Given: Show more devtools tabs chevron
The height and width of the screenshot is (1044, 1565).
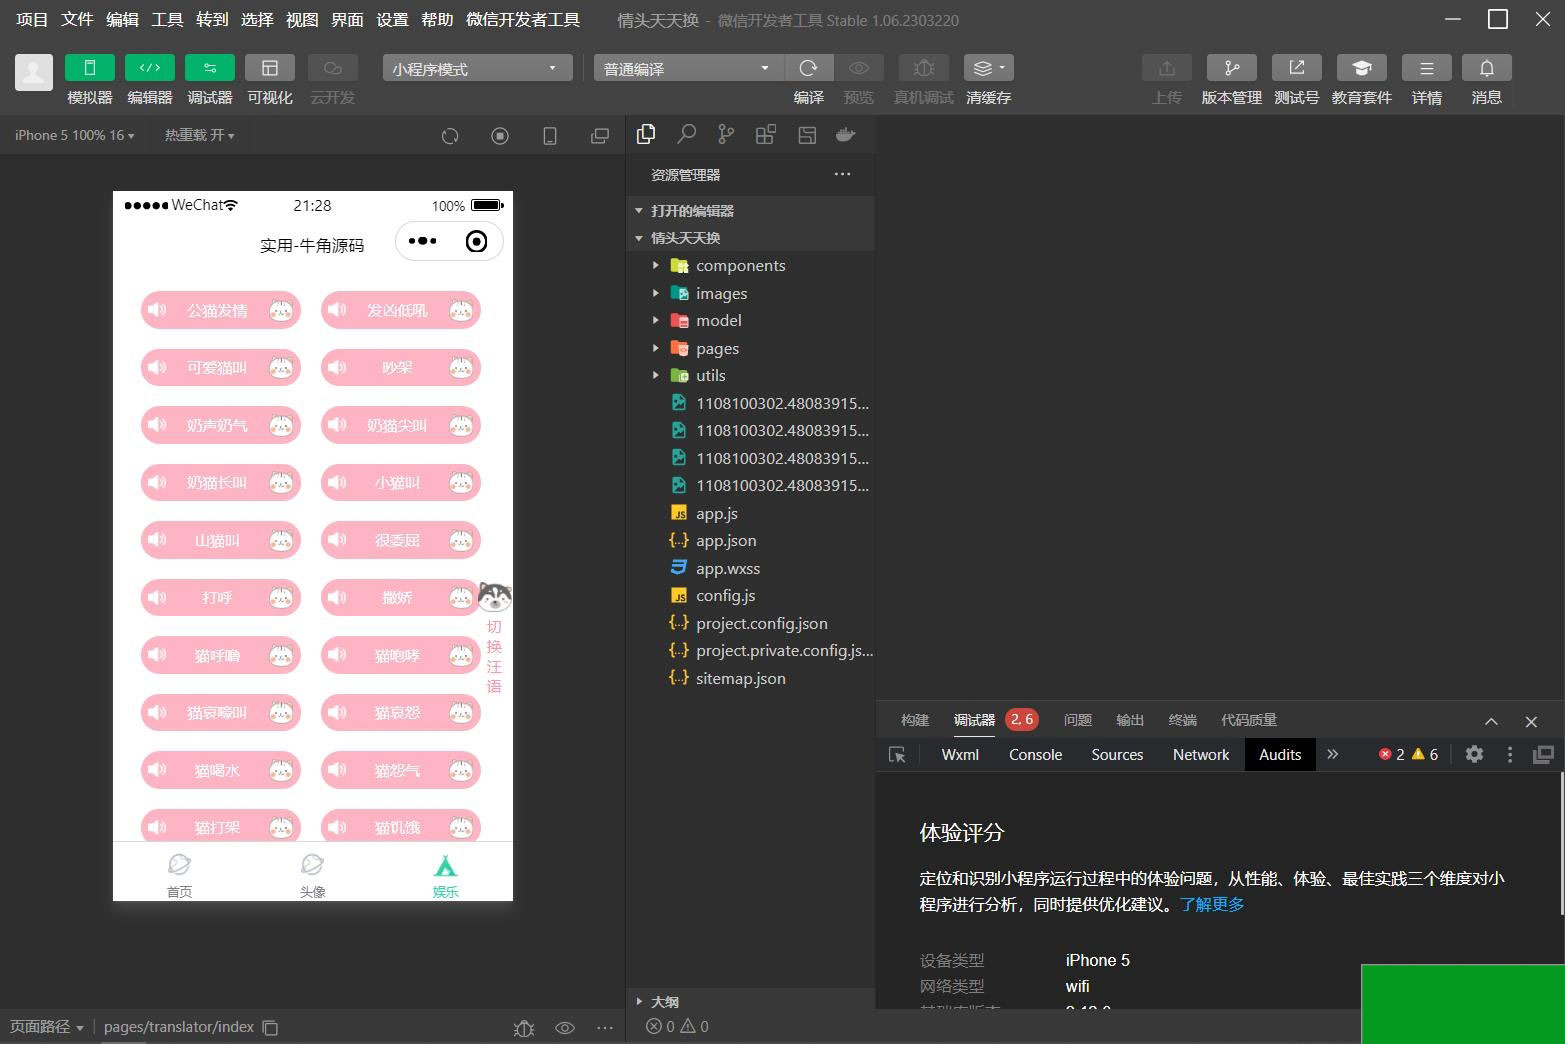Looking at the screenshot, I should coord(1332,755).
